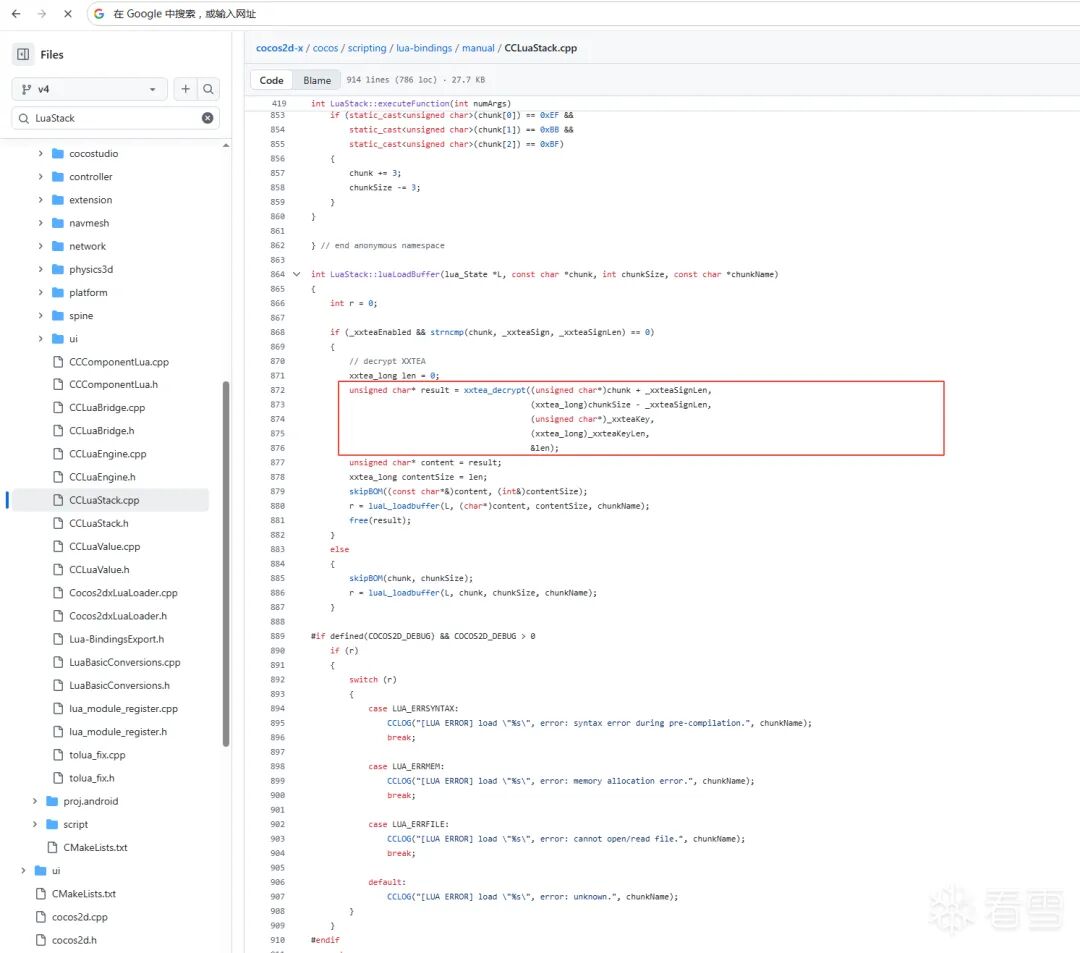Clear the LuaStack search filter

point(208,118)
